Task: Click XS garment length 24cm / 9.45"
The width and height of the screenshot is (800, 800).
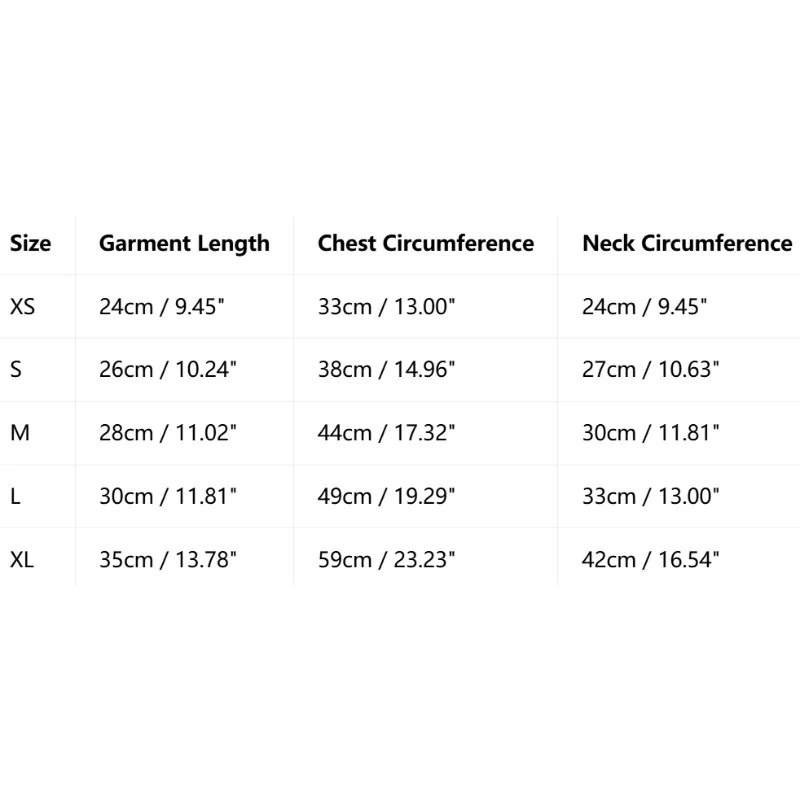Action: 162,307
